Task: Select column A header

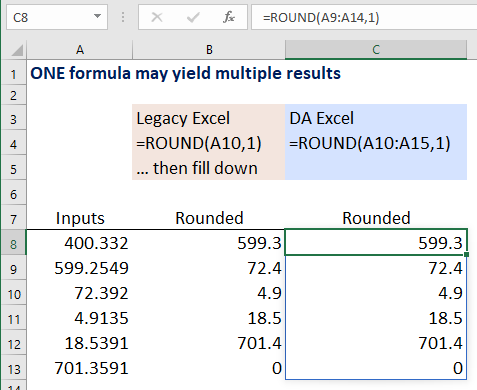Action: (x=80, y=50)
